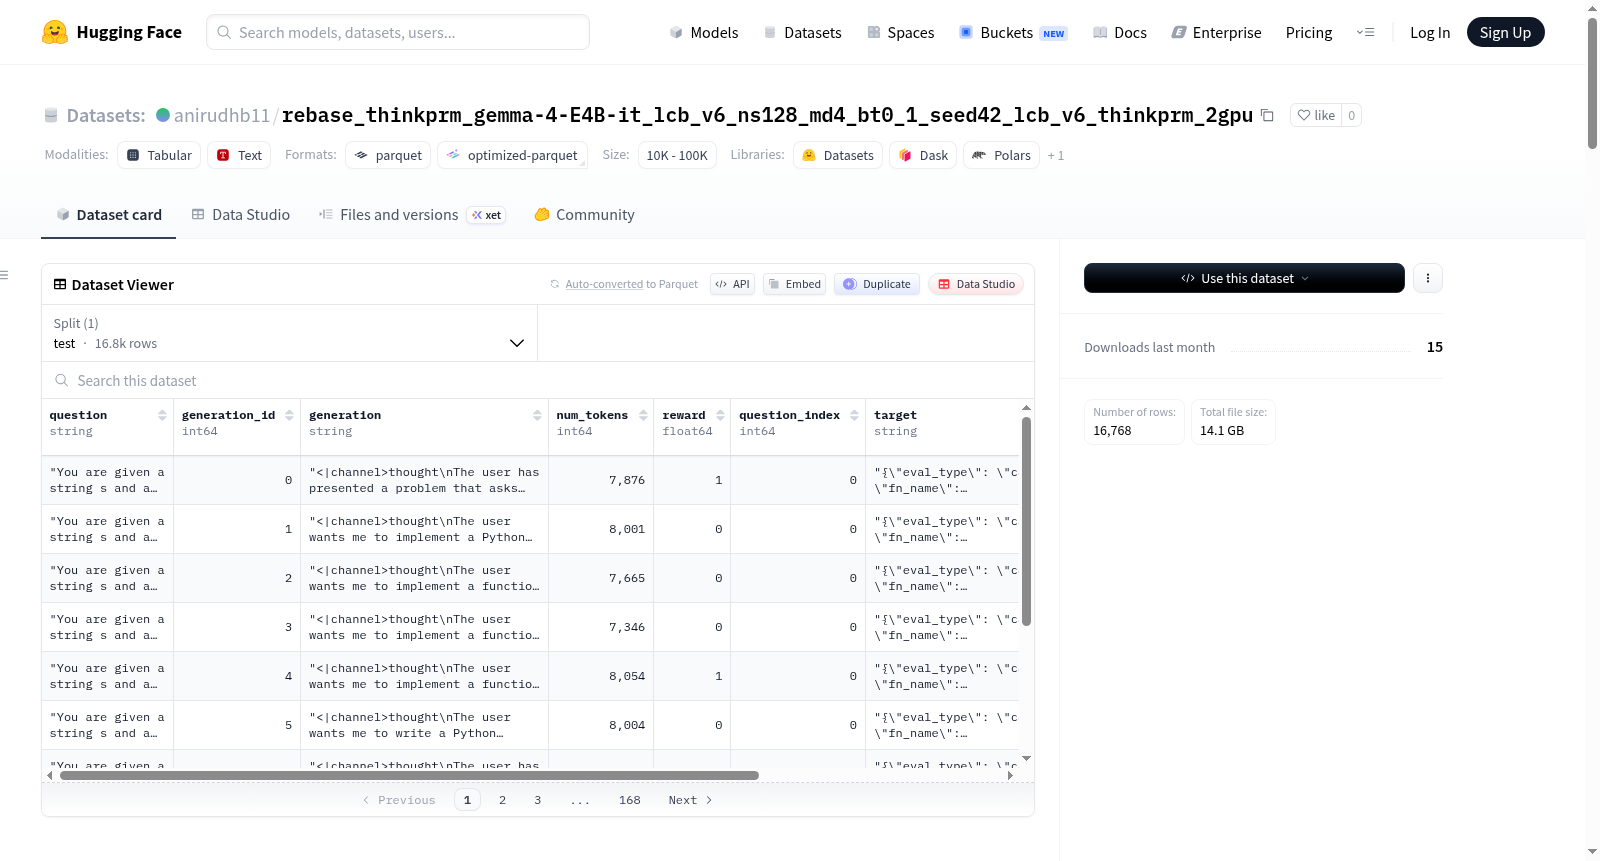Viewport: 1600px width, 861px height.
Task: Click the table vertical scrollbar
Action: [1026, 521]
